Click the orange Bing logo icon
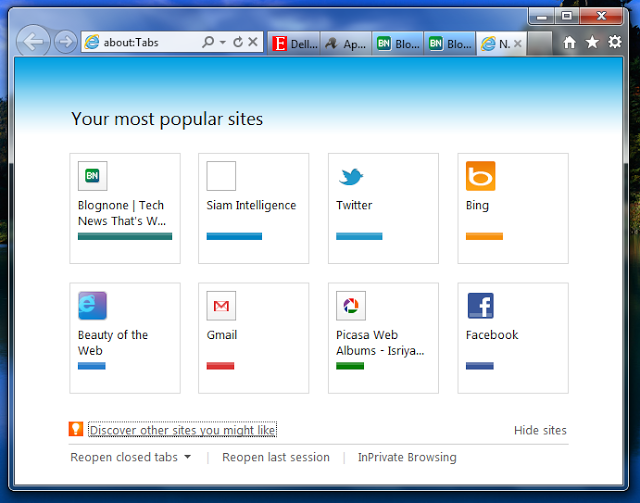The image size is (640, 503). (481, 176)
